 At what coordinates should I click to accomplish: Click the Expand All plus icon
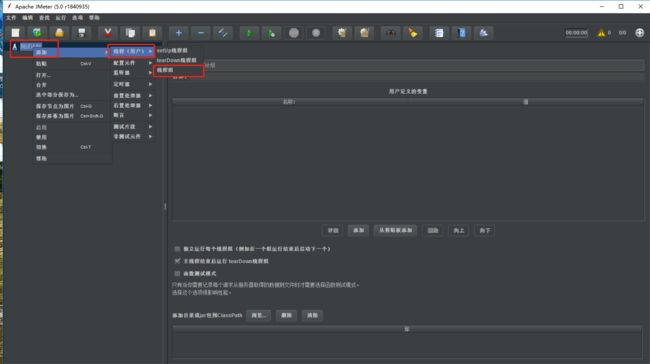(x=179, y=33)
